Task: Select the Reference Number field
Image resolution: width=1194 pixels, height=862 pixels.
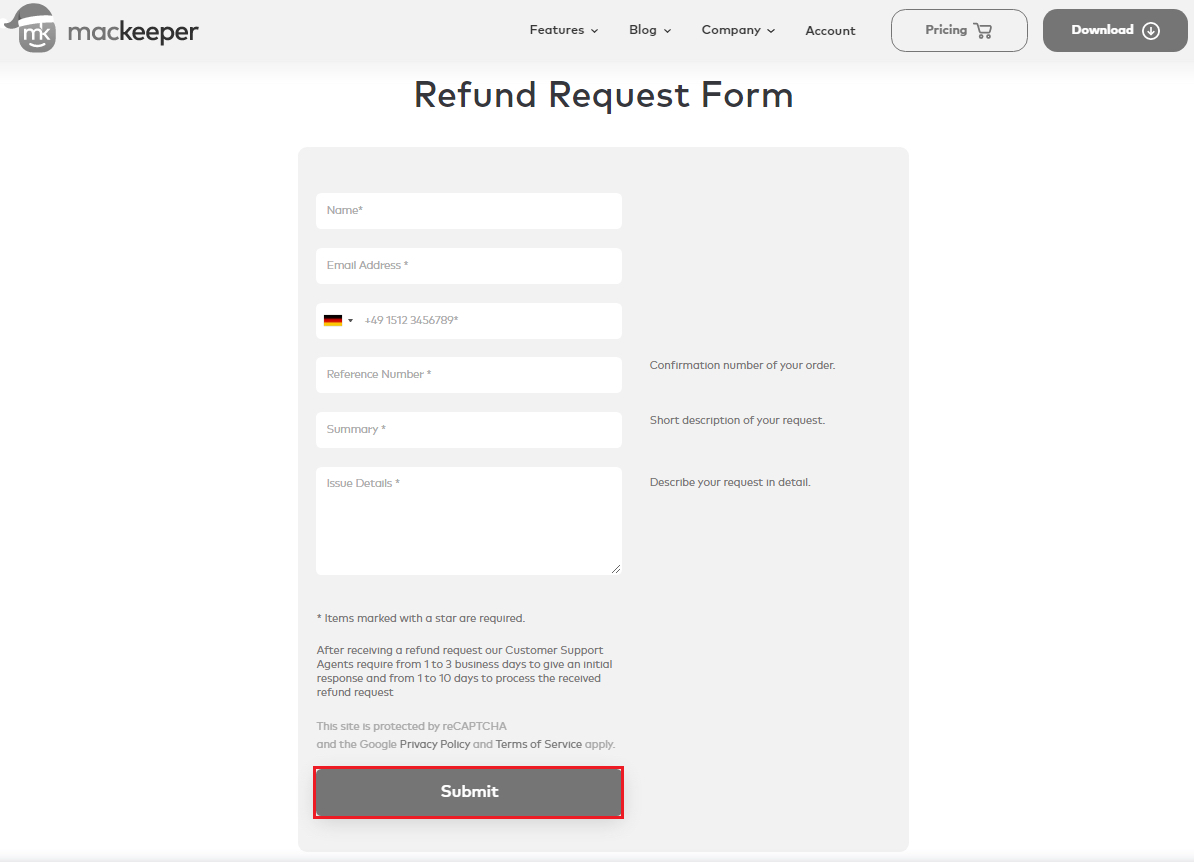Action: [469, 375]
